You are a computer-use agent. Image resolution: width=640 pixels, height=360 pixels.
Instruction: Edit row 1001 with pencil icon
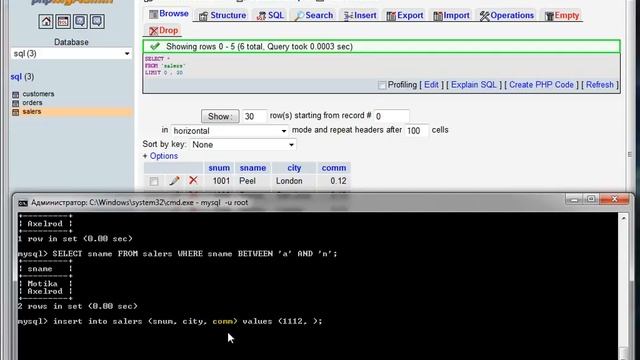tap(174, 180)
